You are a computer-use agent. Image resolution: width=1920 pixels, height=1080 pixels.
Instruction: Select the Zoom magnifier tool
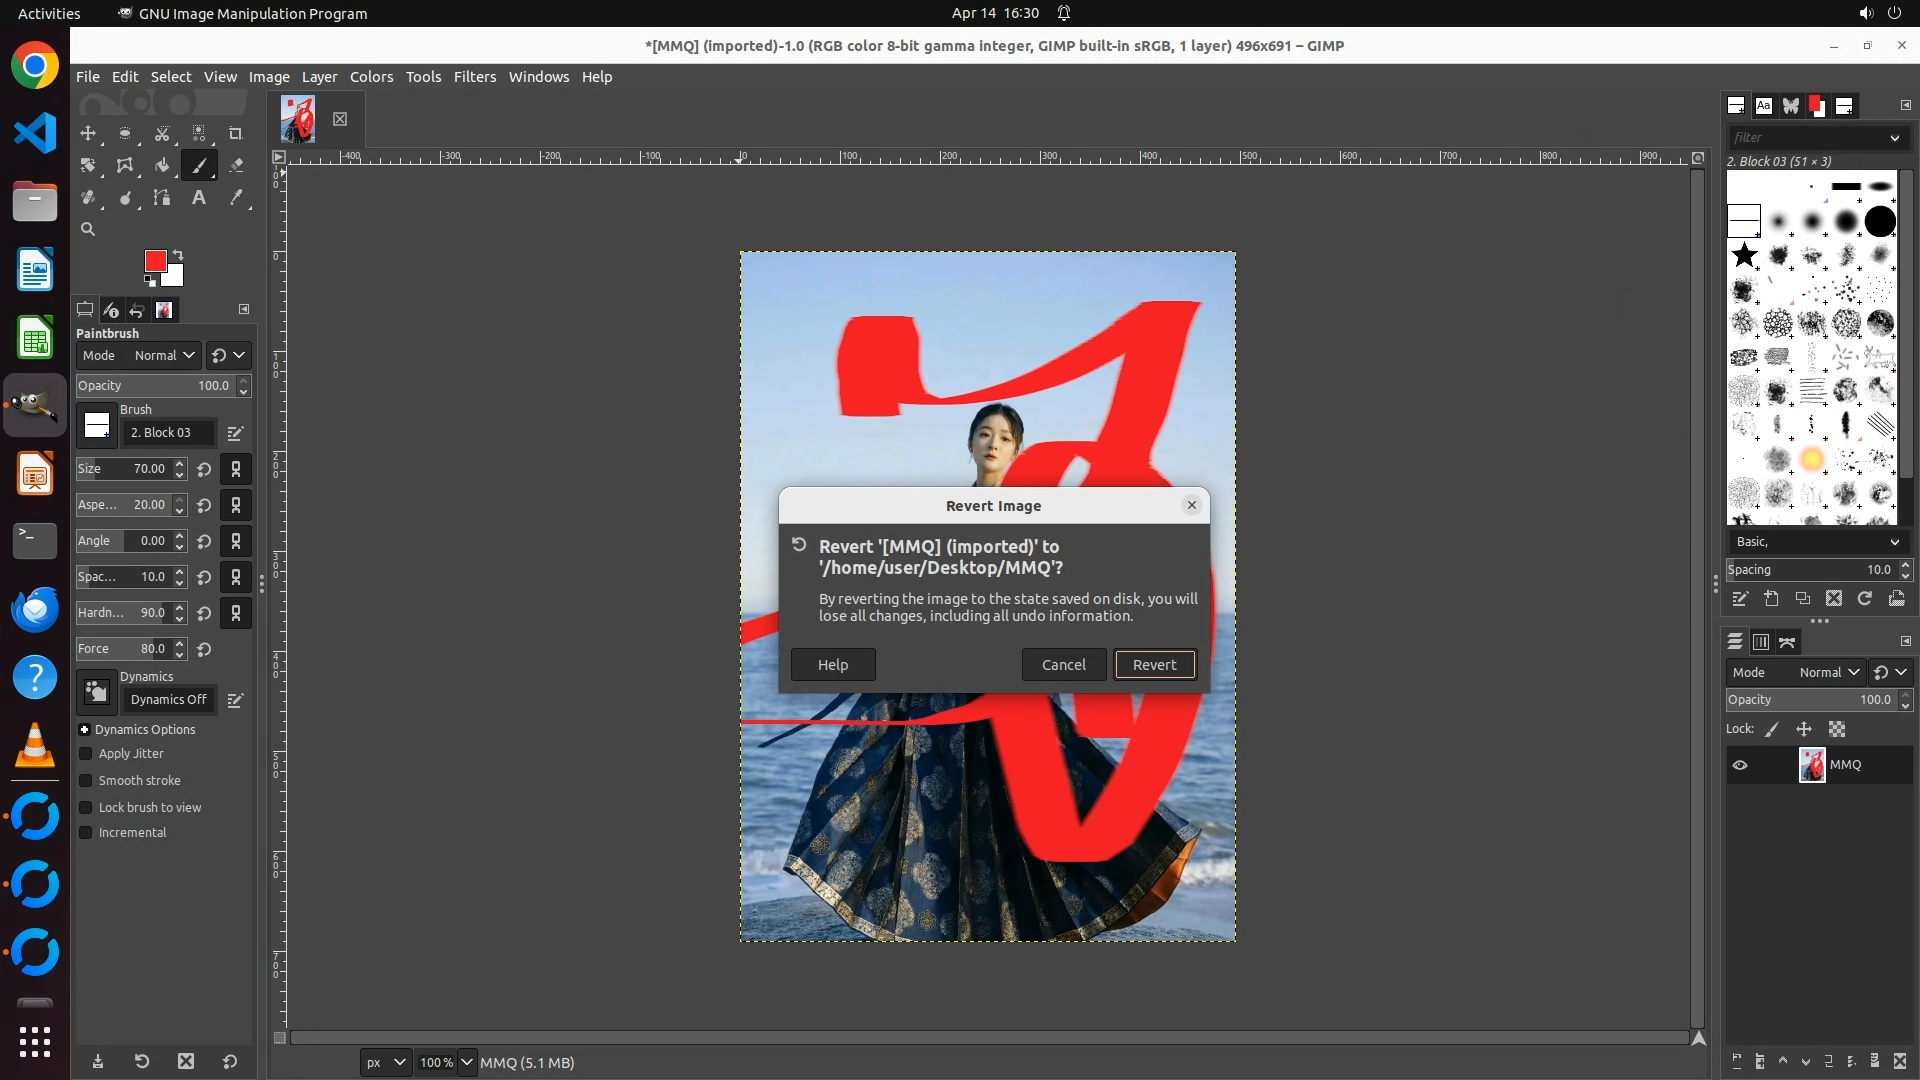pyautogui.click(x=88, y=229)
